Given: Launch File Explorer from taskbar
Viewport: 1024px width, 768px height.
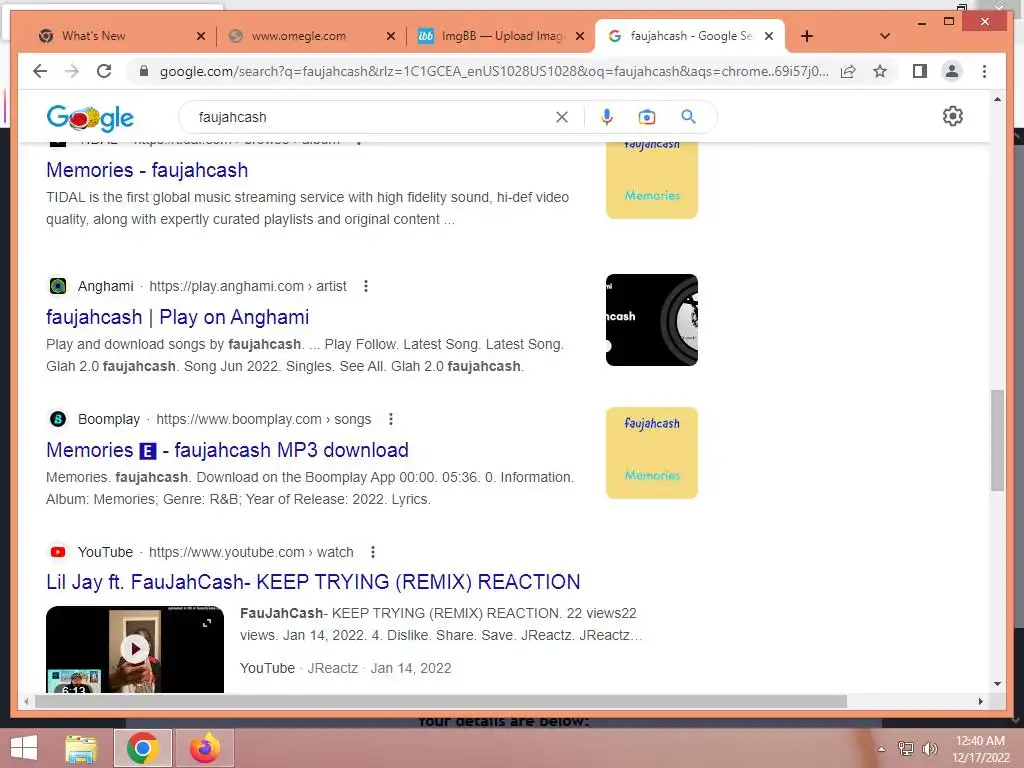Looking at the screenshot, I should tap(81, 748).
